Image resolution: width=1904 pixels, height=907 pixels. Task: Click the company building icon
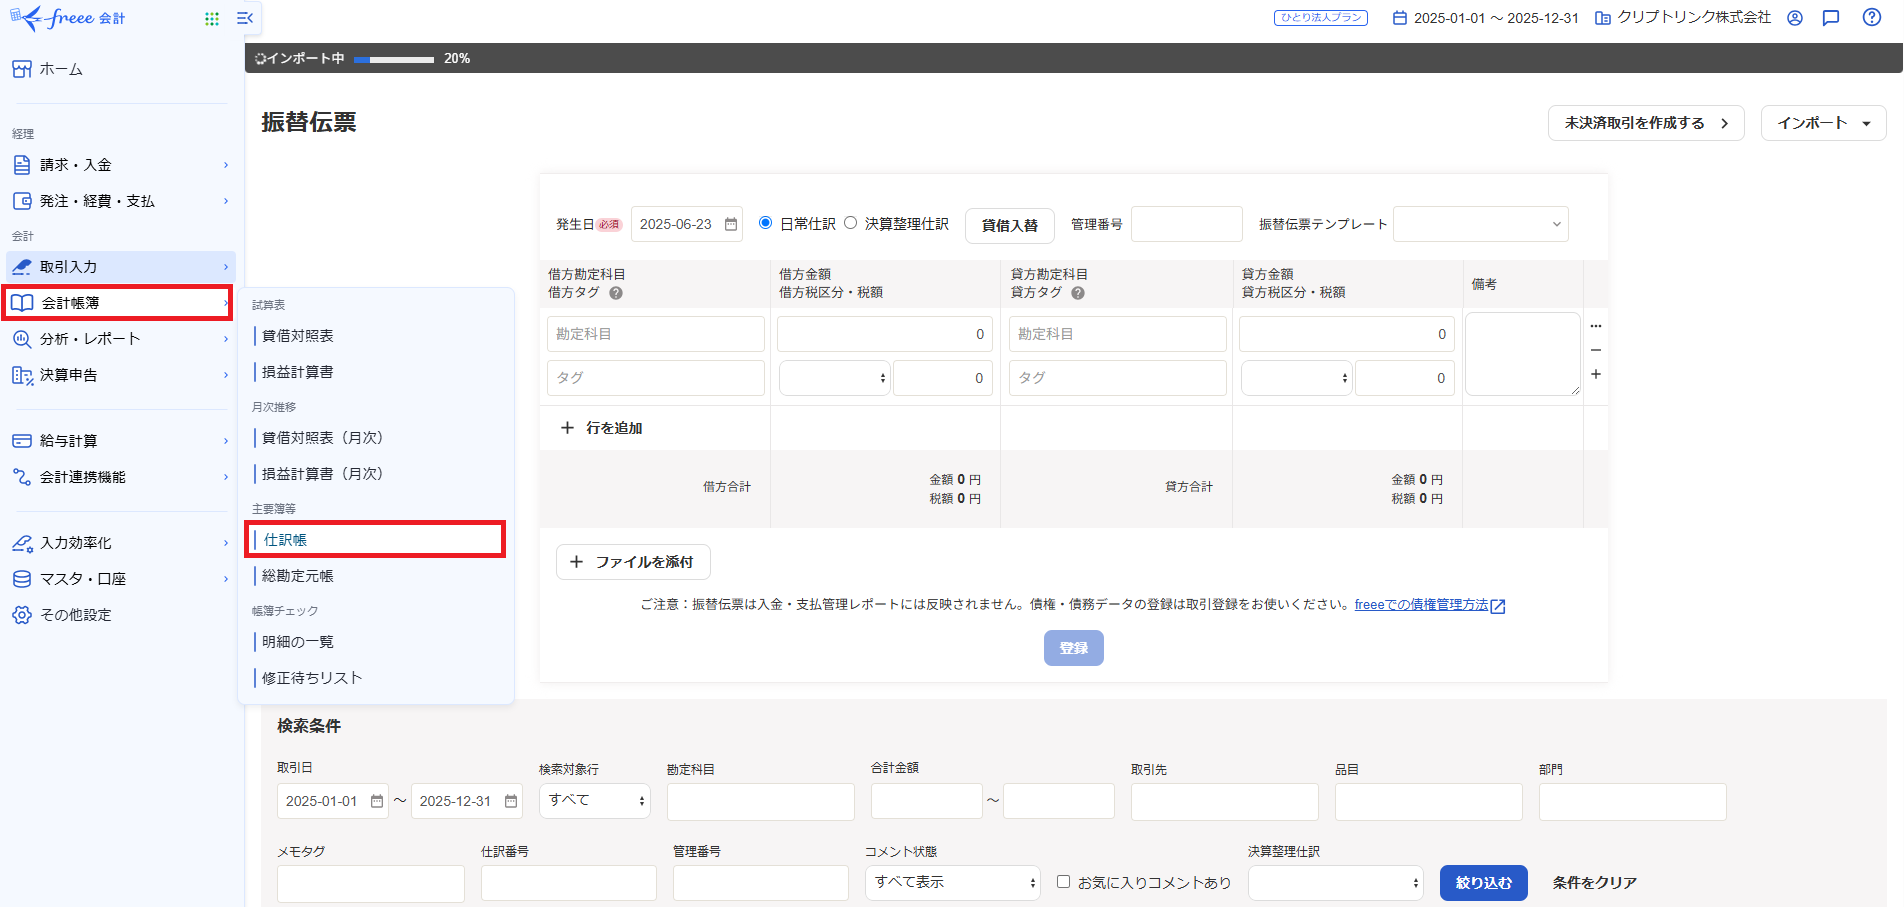(1603, 18)
